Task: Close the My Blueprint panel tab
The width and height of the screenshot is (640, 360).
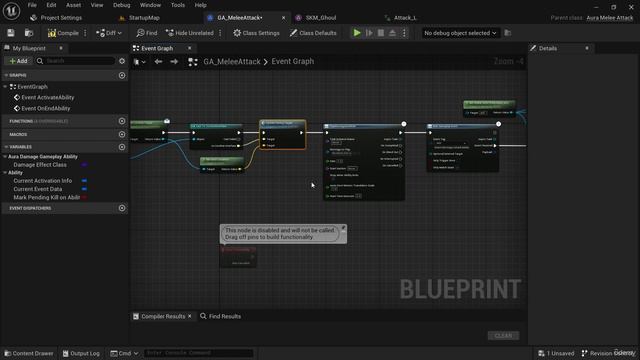Action: tap(61, 48)
